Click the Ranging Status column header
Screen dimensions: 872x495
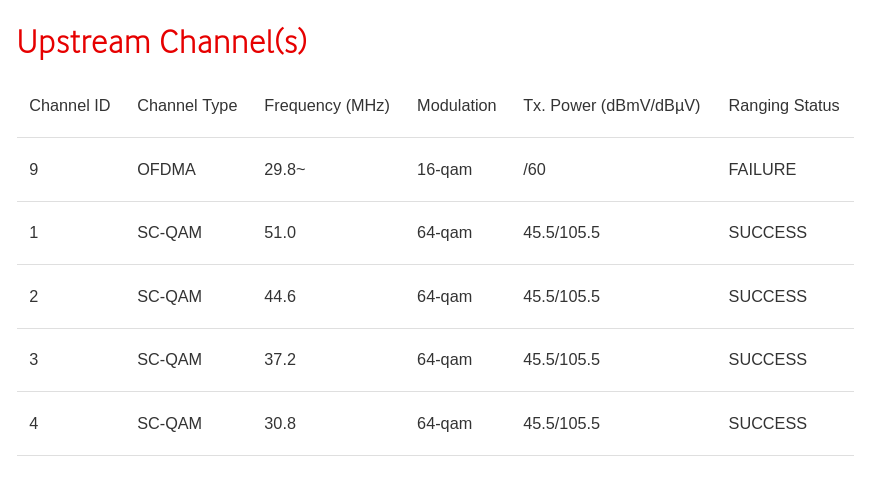tap(783, 105)
